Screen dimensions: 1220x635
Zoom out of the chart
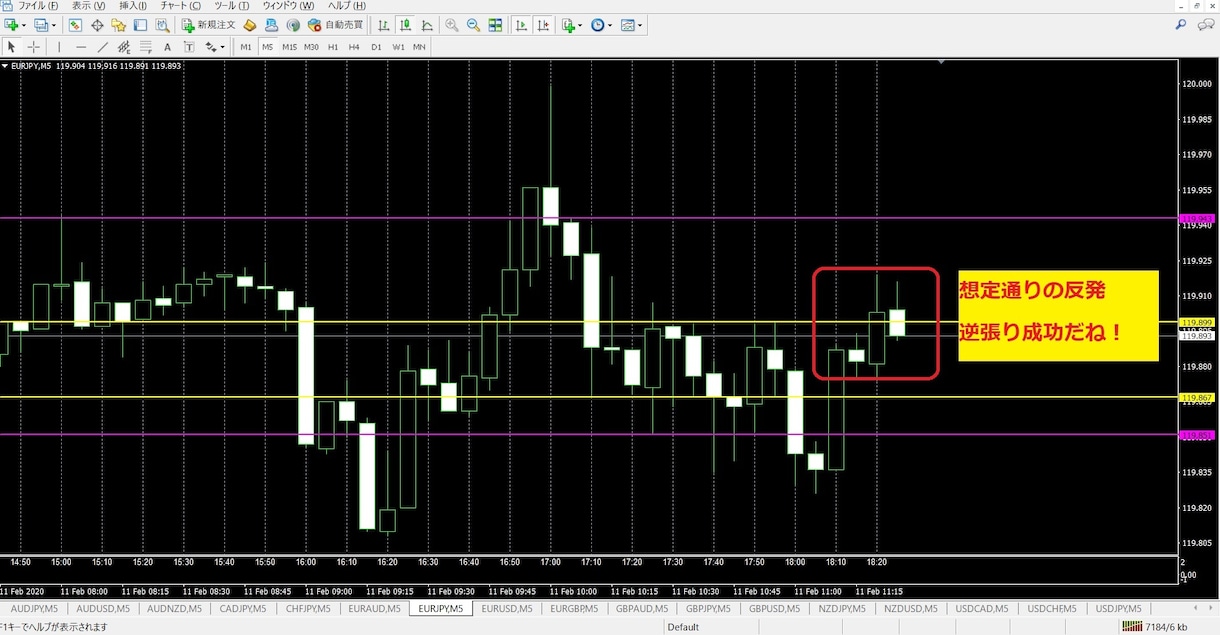pyautogui.click(x=473, y=25)
